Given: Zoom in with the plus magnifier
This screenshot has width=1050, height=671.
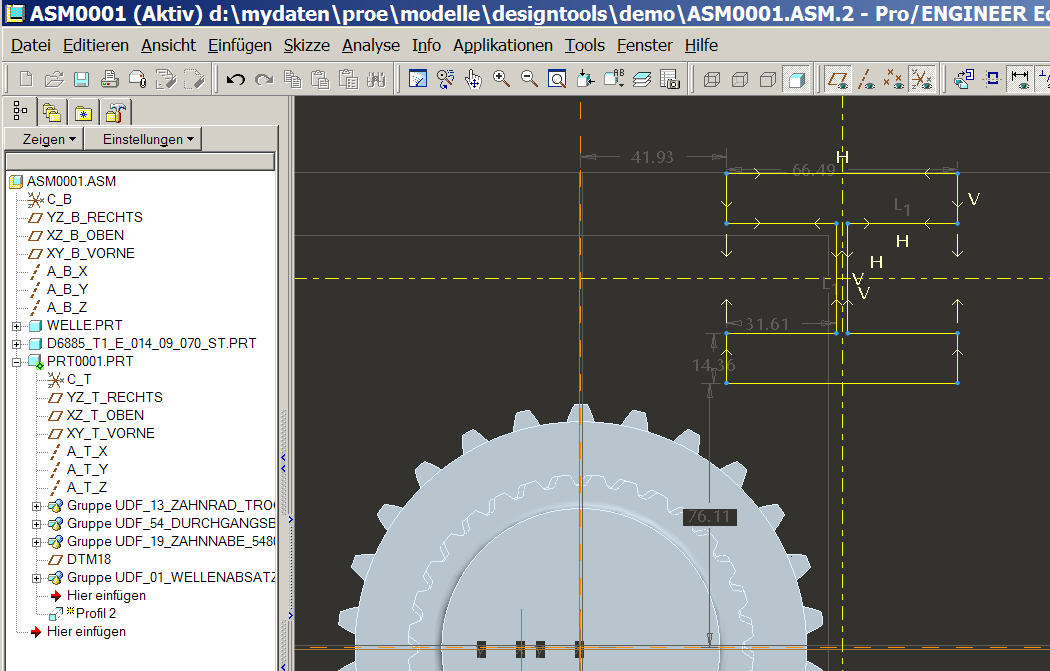Looking at the screenshot, I should tap(501, 80).
